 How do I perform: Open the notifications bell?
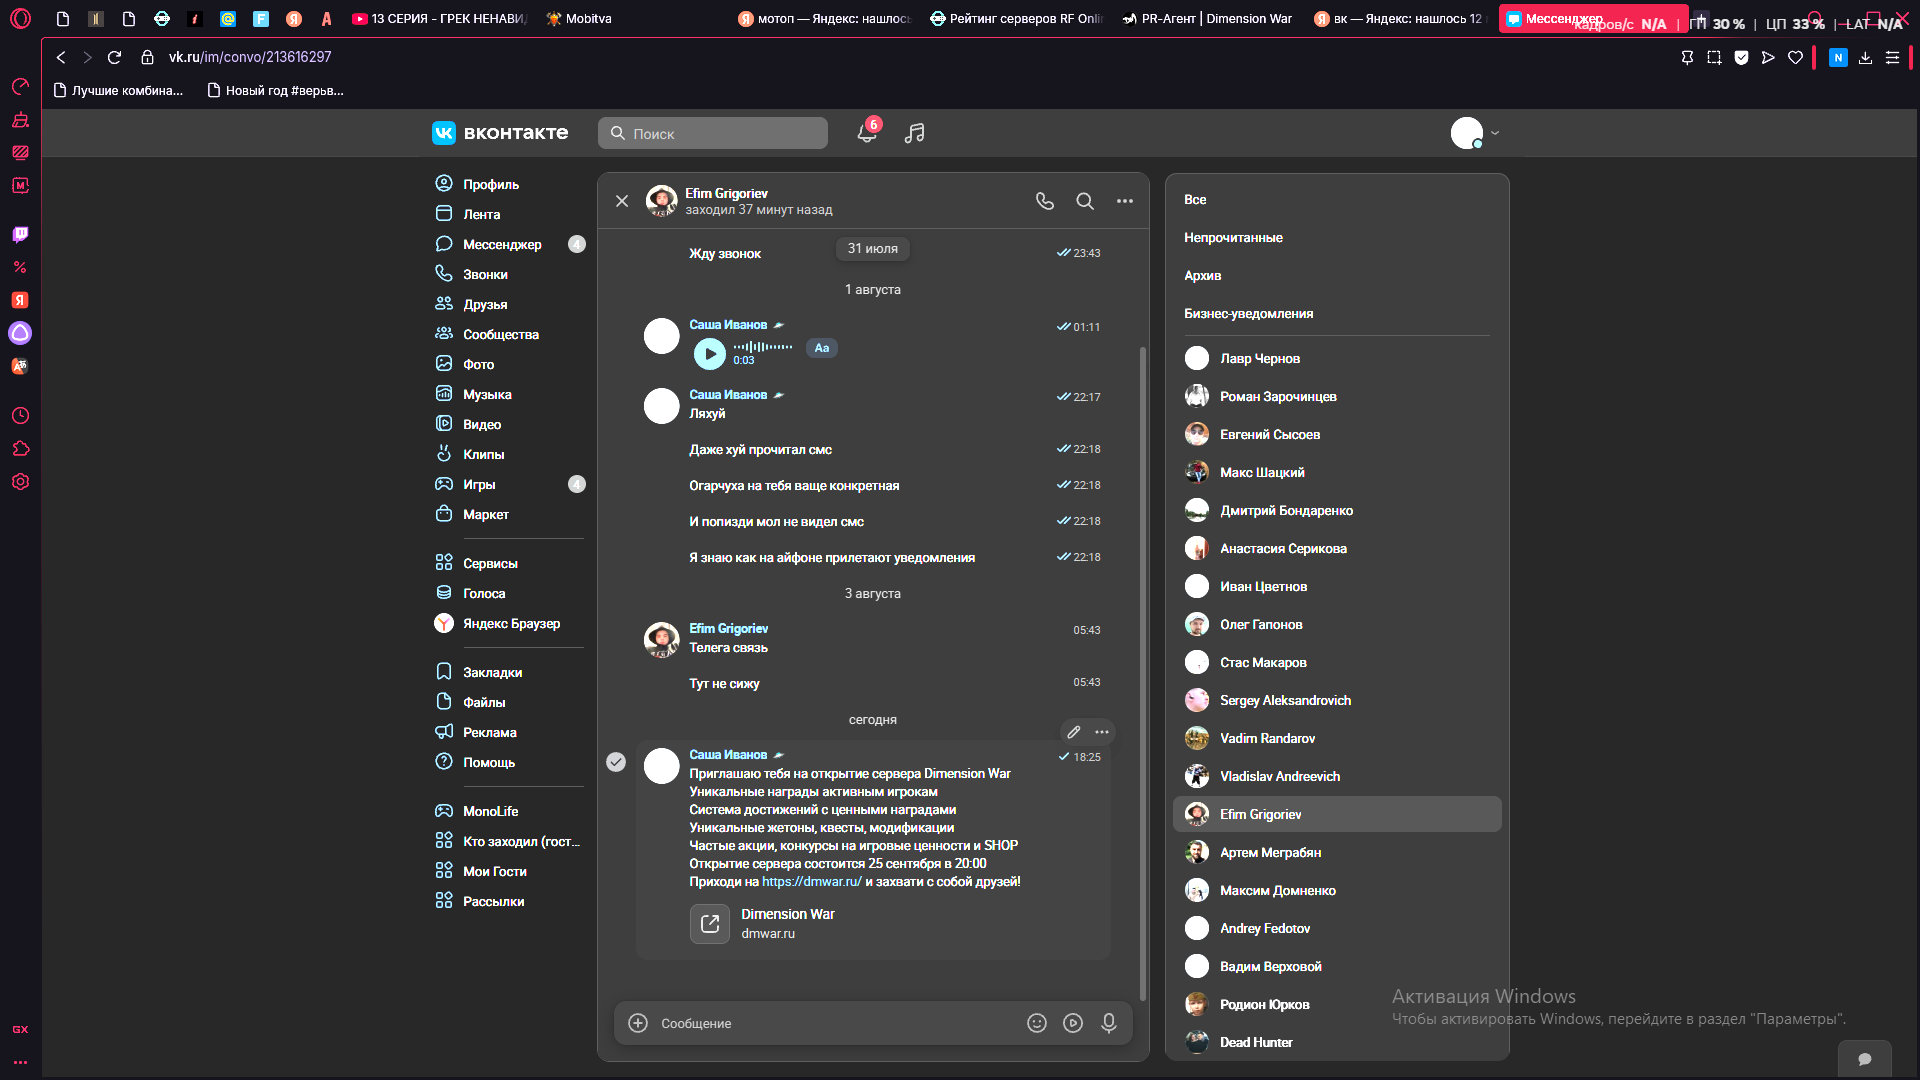tap(867, 133)
